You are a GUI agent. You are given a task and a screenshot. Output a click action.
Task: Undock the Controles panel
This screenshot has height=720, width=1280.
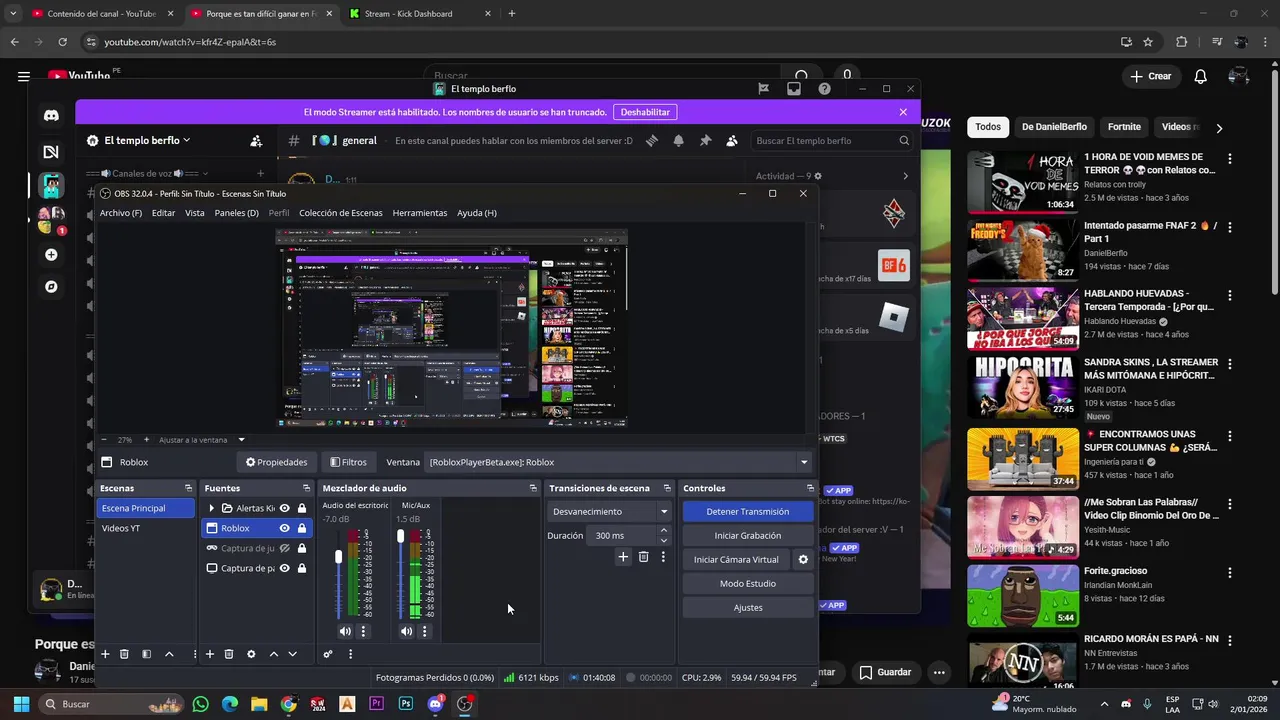810,488
